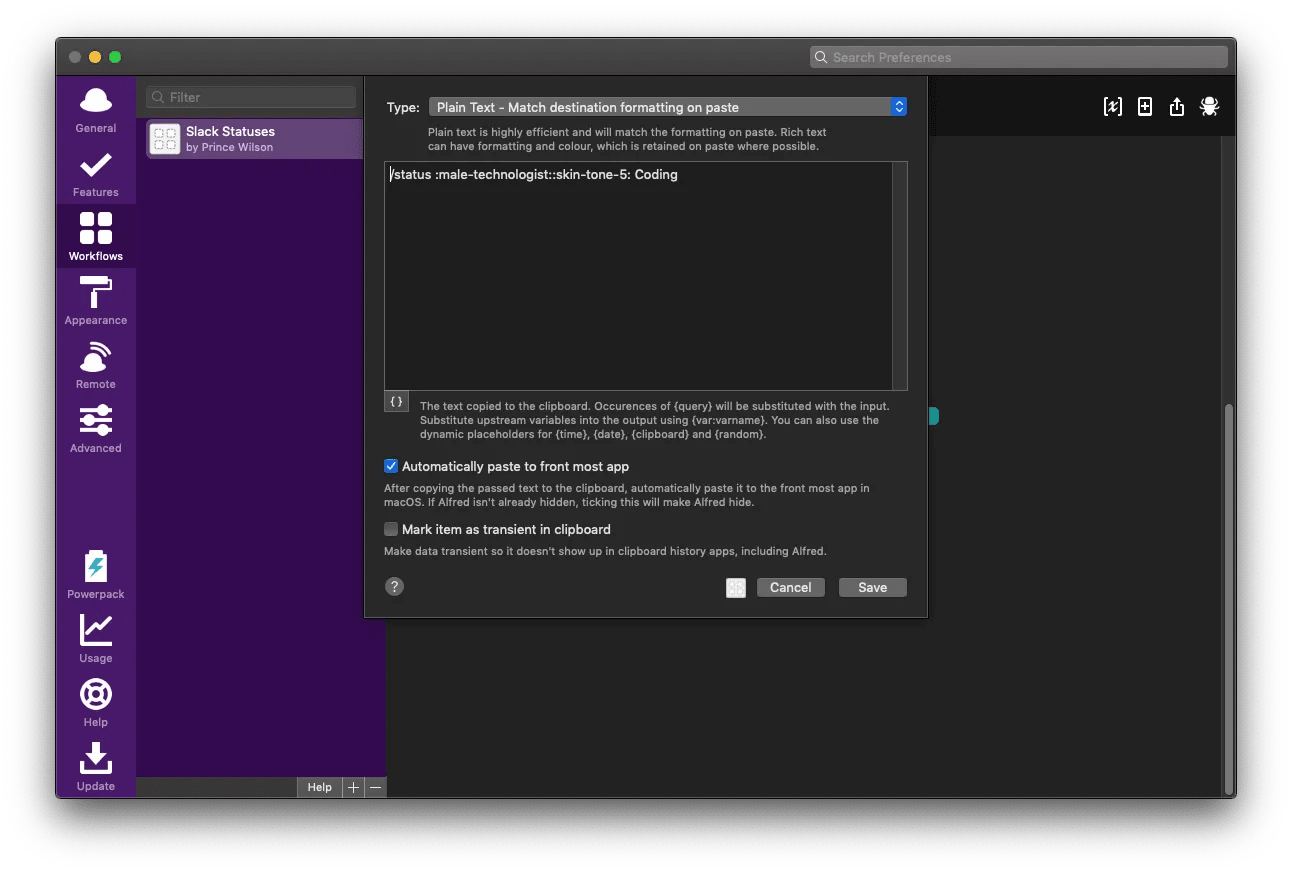Screen dimensions: 1292x872
Task: Click the workflow Filter field
Action: (x=251, y=97)
